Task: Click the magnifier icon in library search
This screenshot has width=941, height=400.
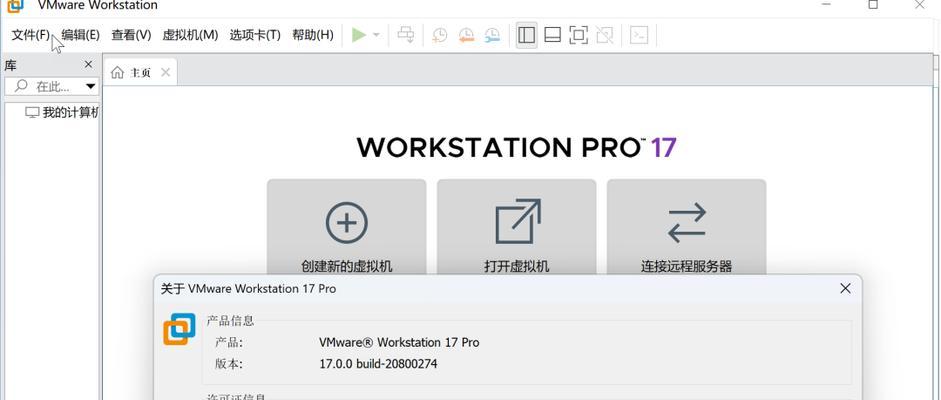Action: point(21,86)
